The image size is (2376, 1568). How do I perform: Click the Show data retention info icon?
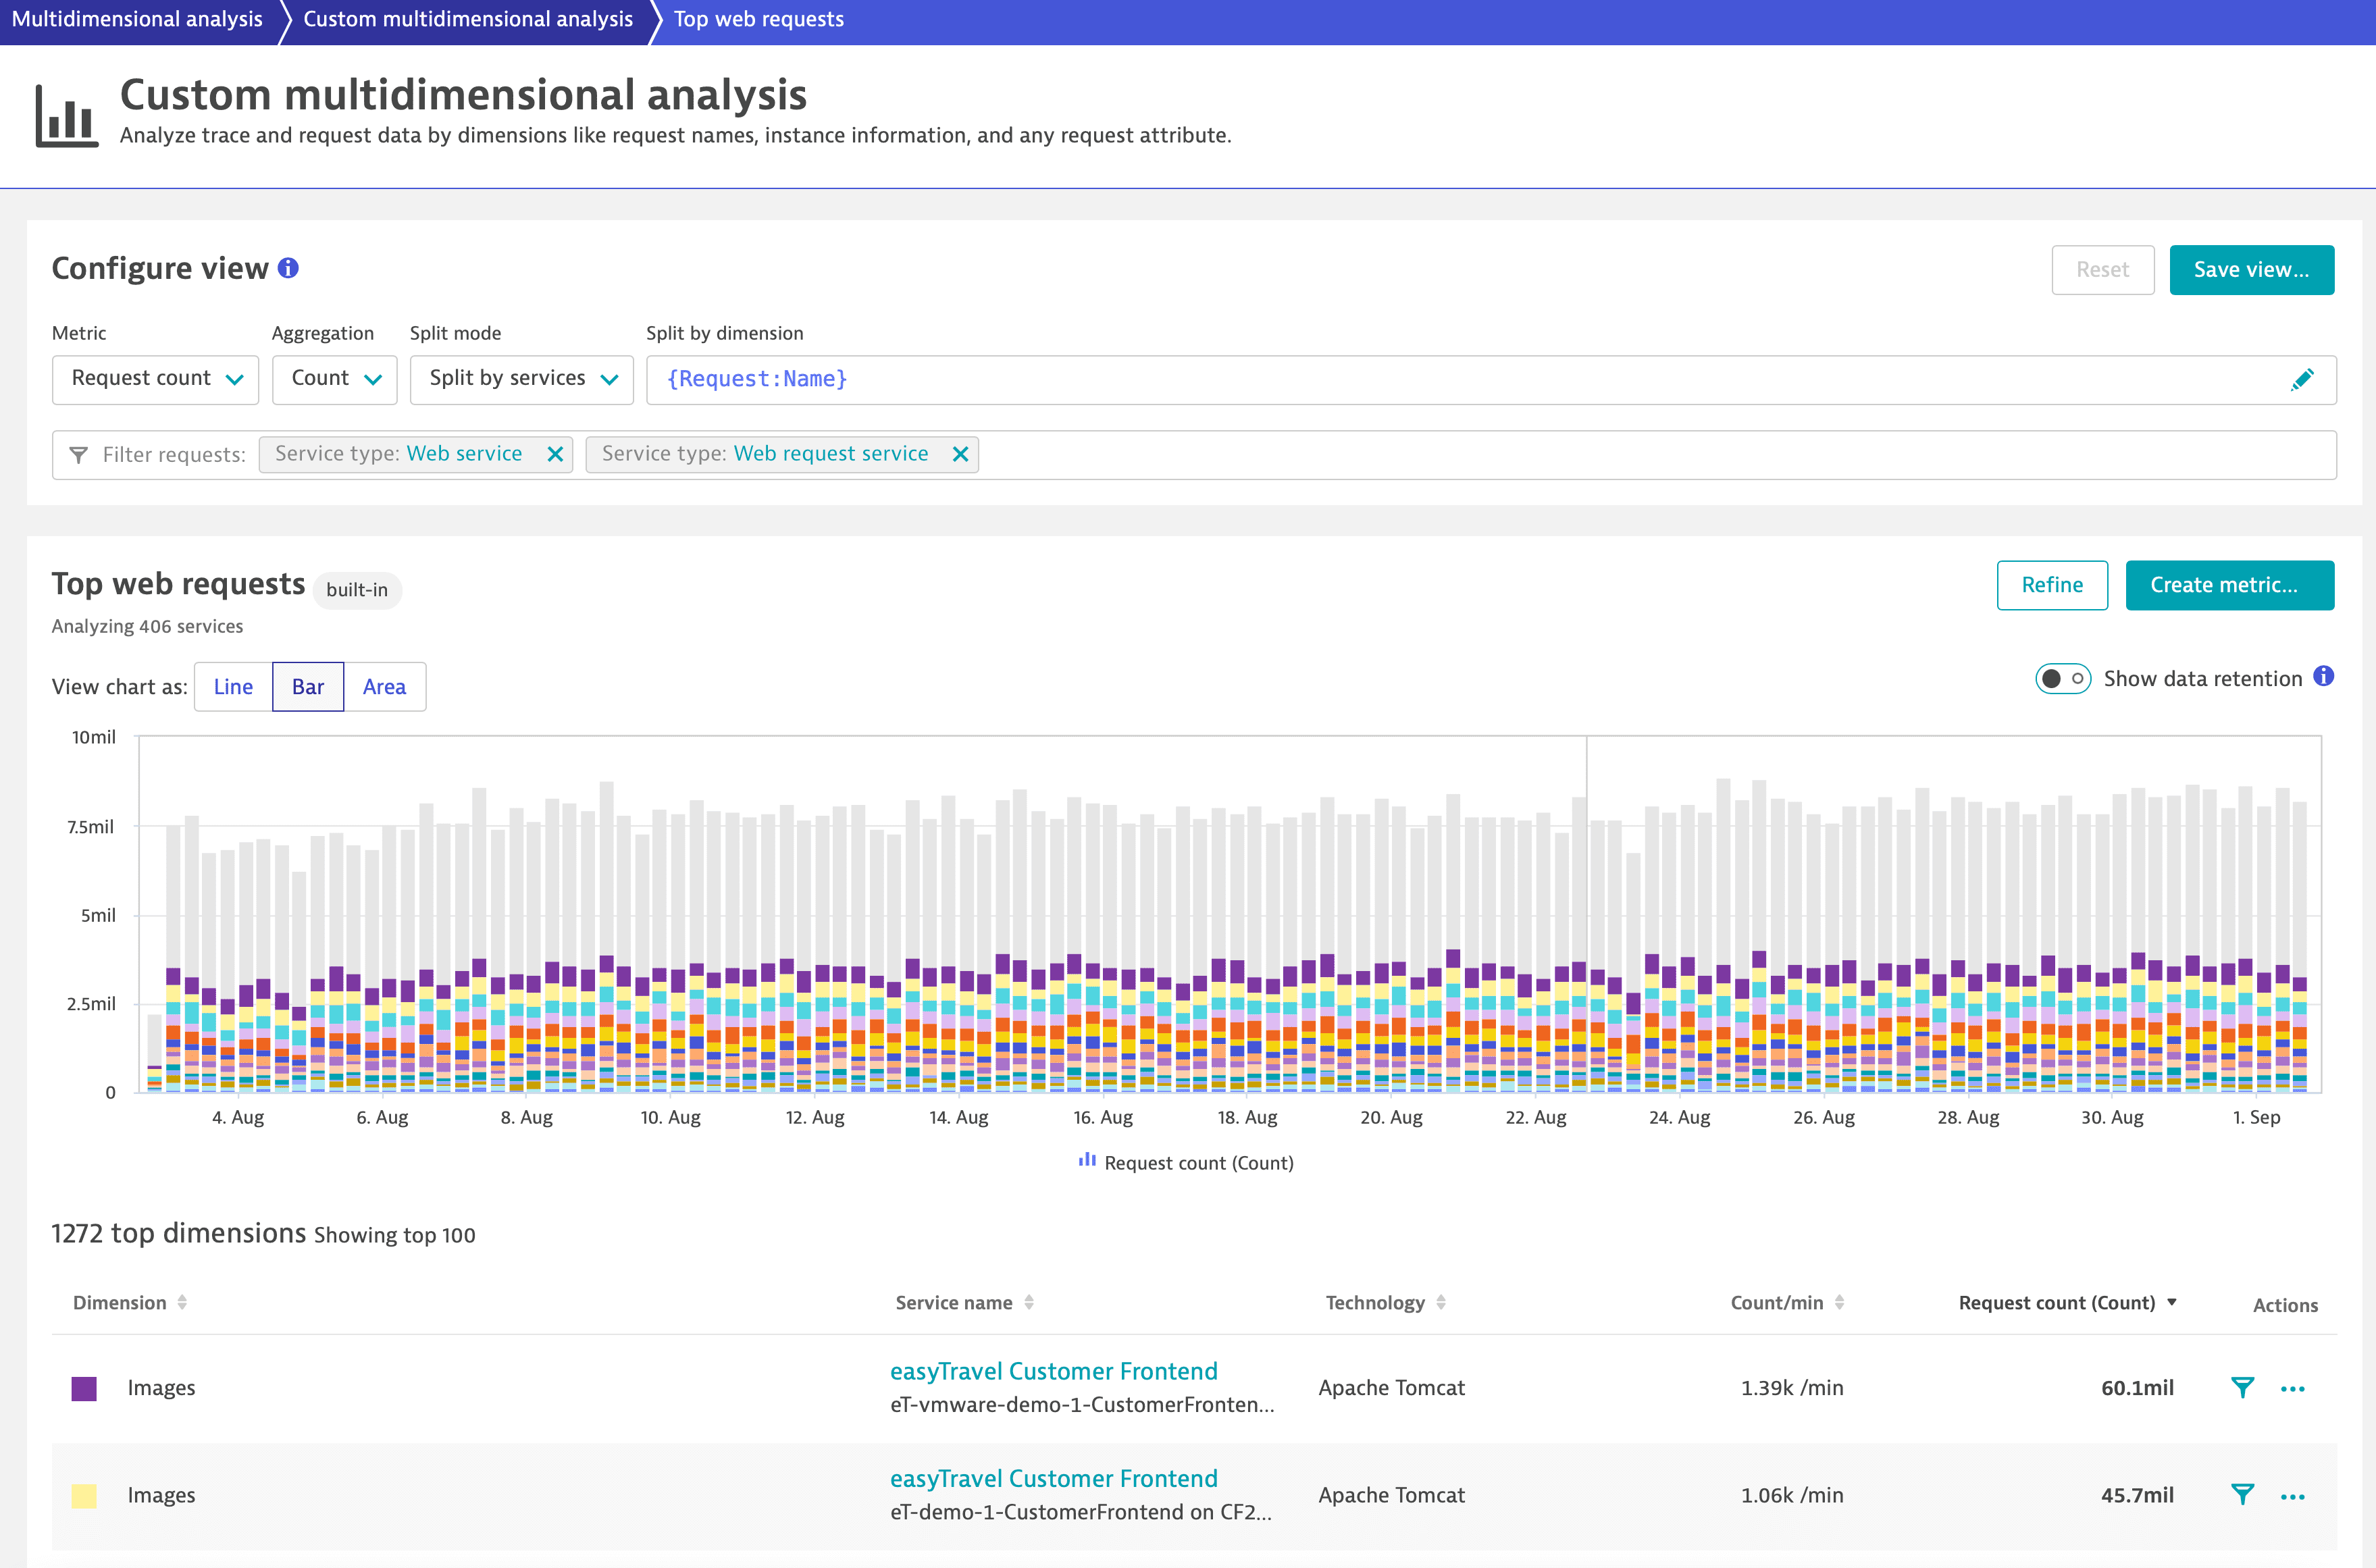coord(2324,677)
